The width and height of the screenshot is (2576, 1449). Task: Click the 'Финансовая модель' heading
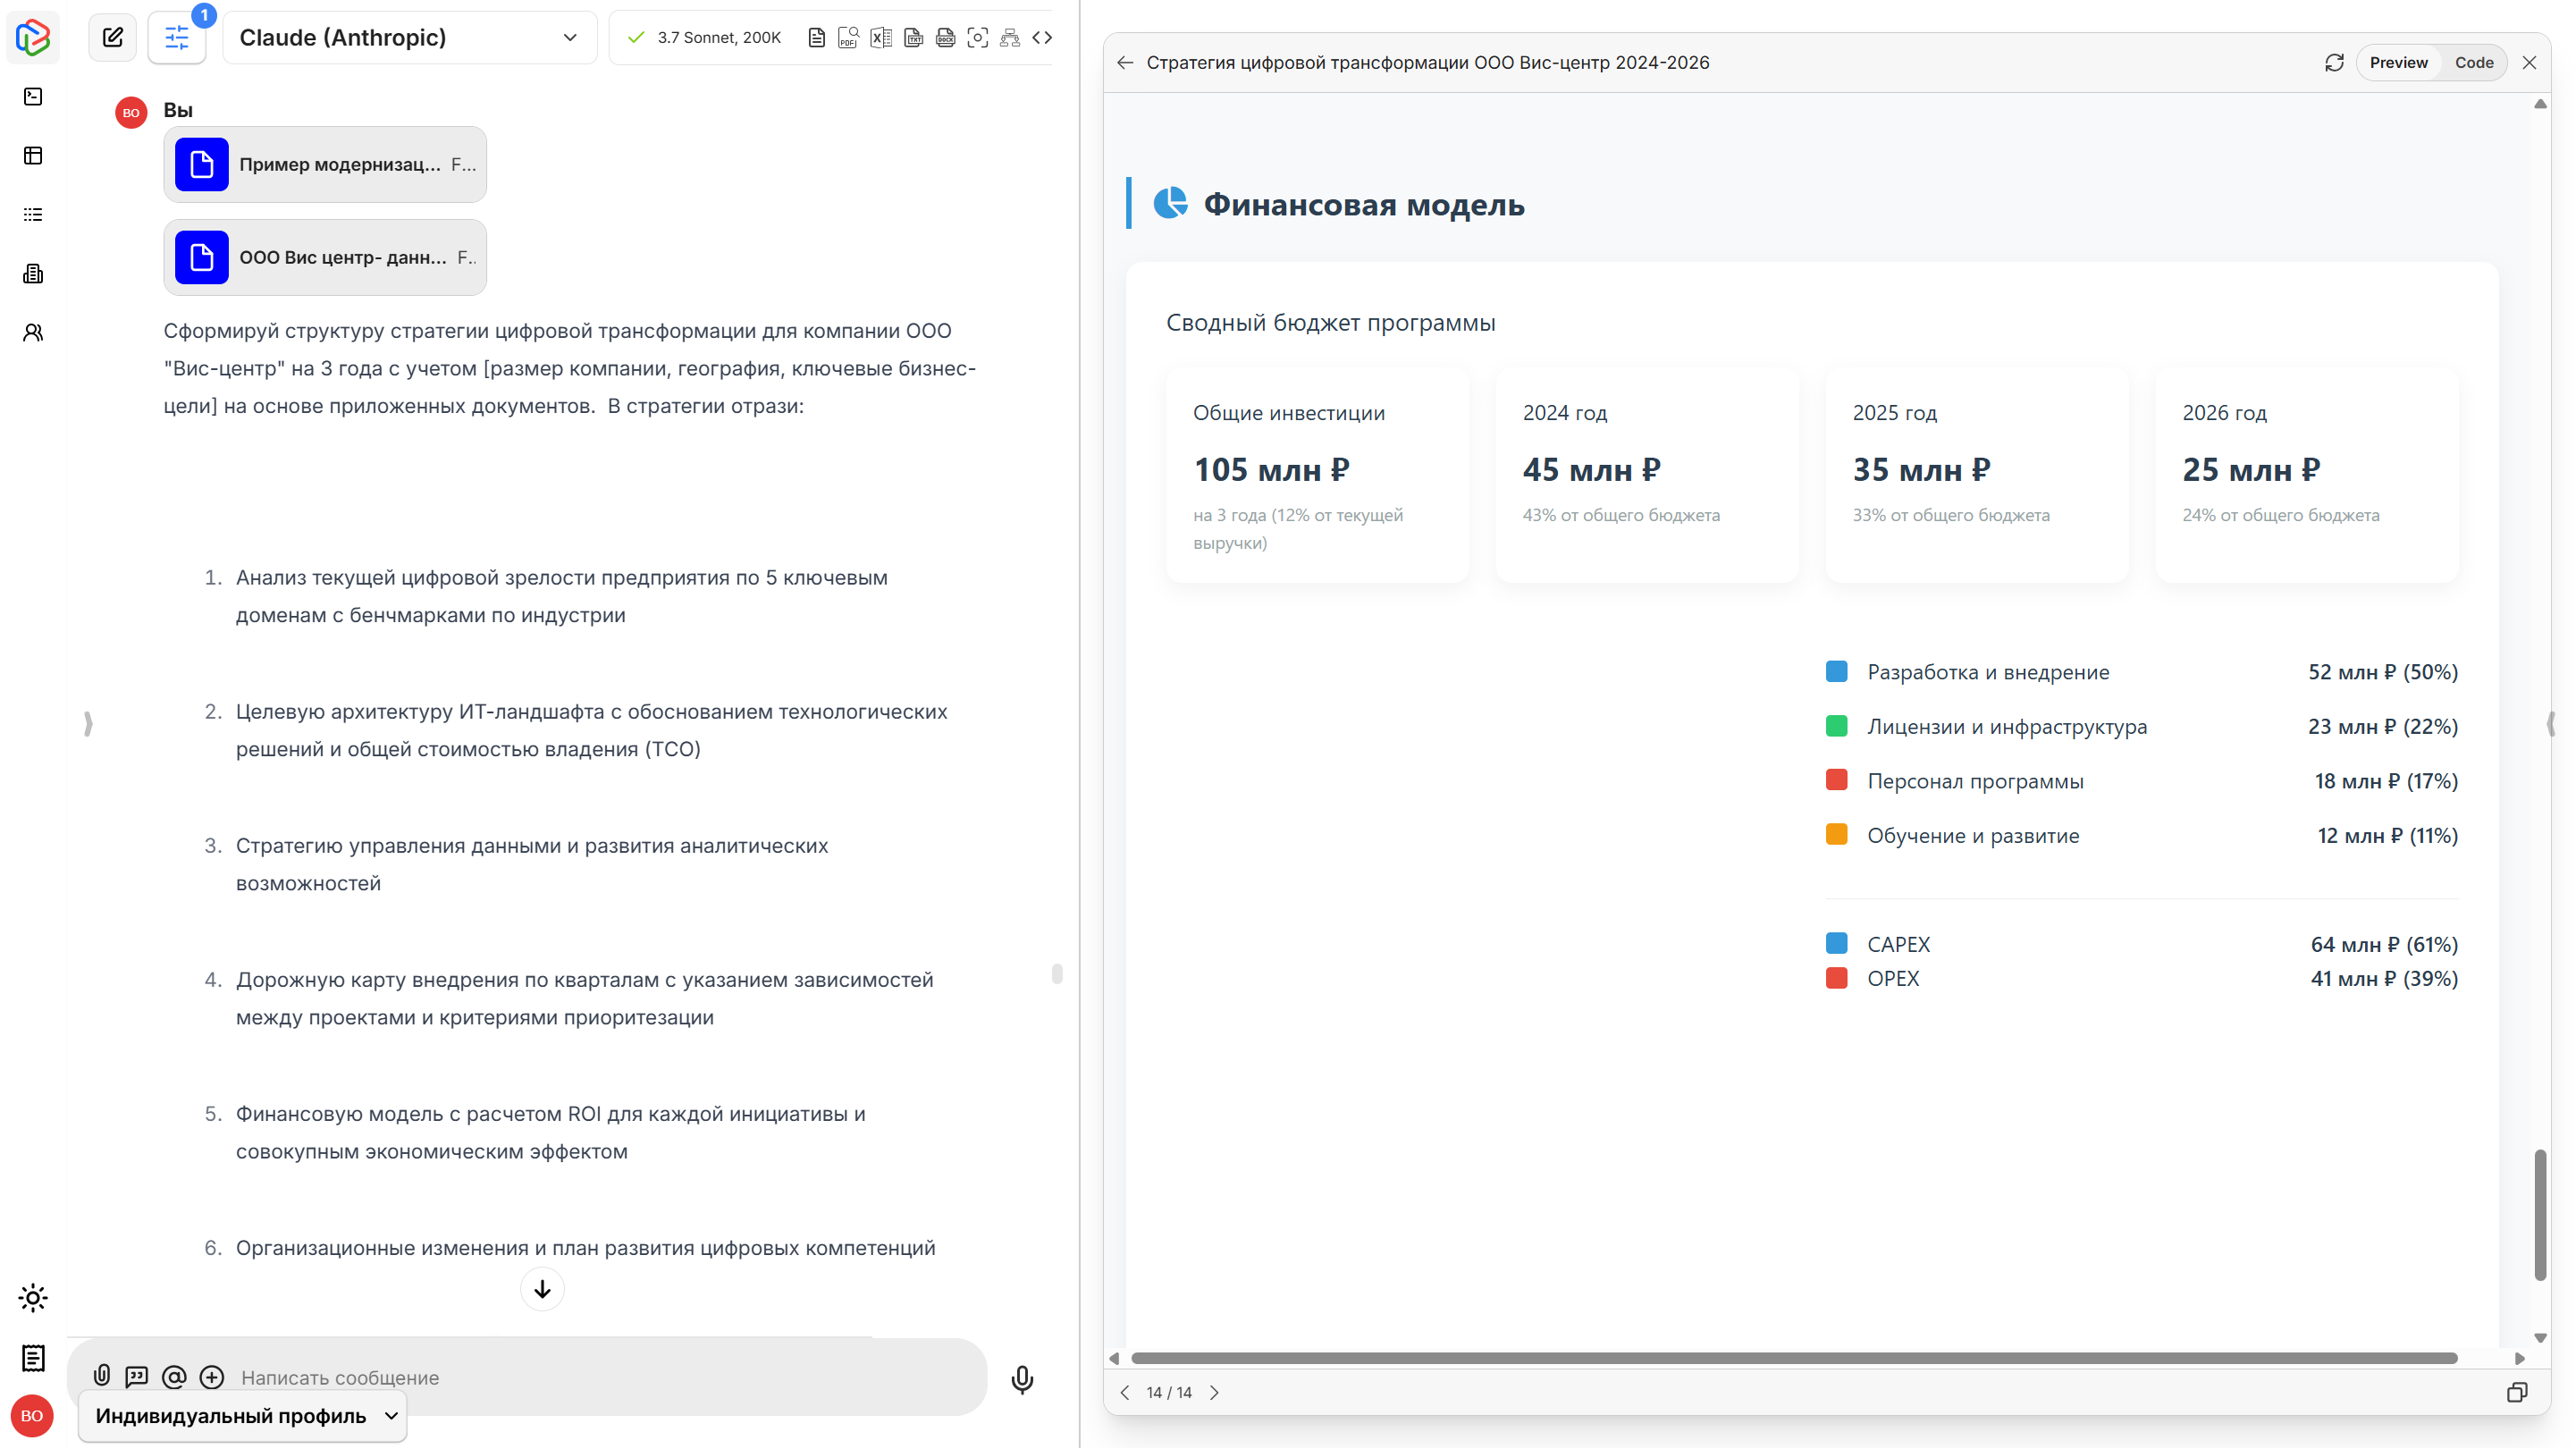1364,204
